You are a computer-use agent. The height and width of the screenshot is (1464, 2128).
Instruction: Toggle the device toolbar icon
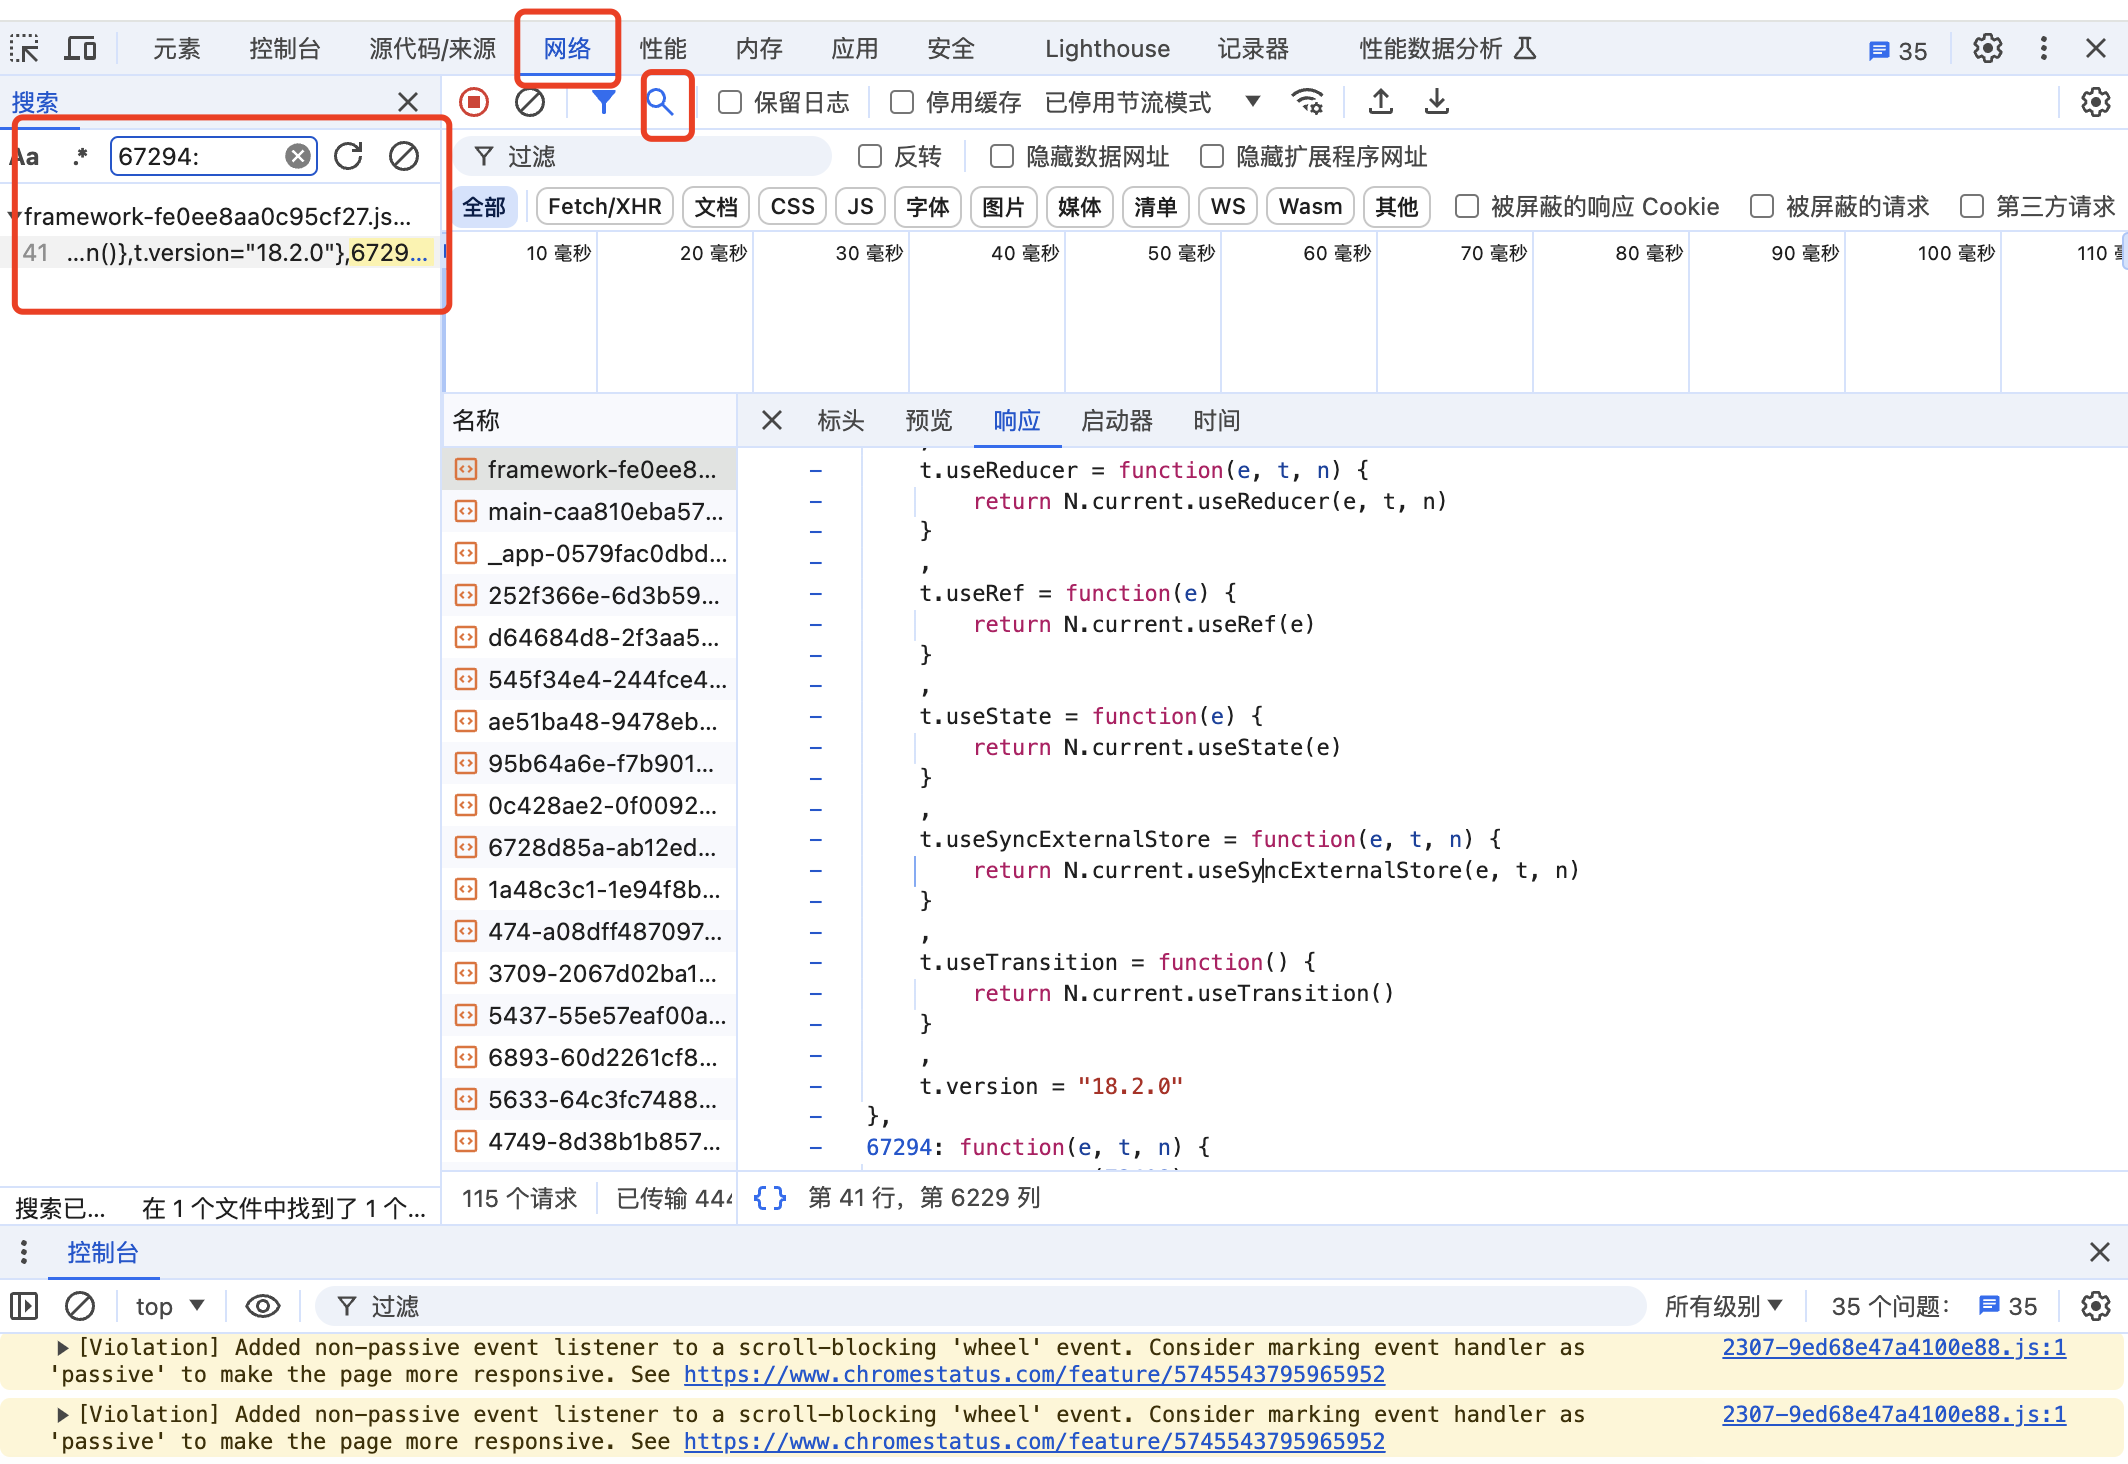[81, 48]
